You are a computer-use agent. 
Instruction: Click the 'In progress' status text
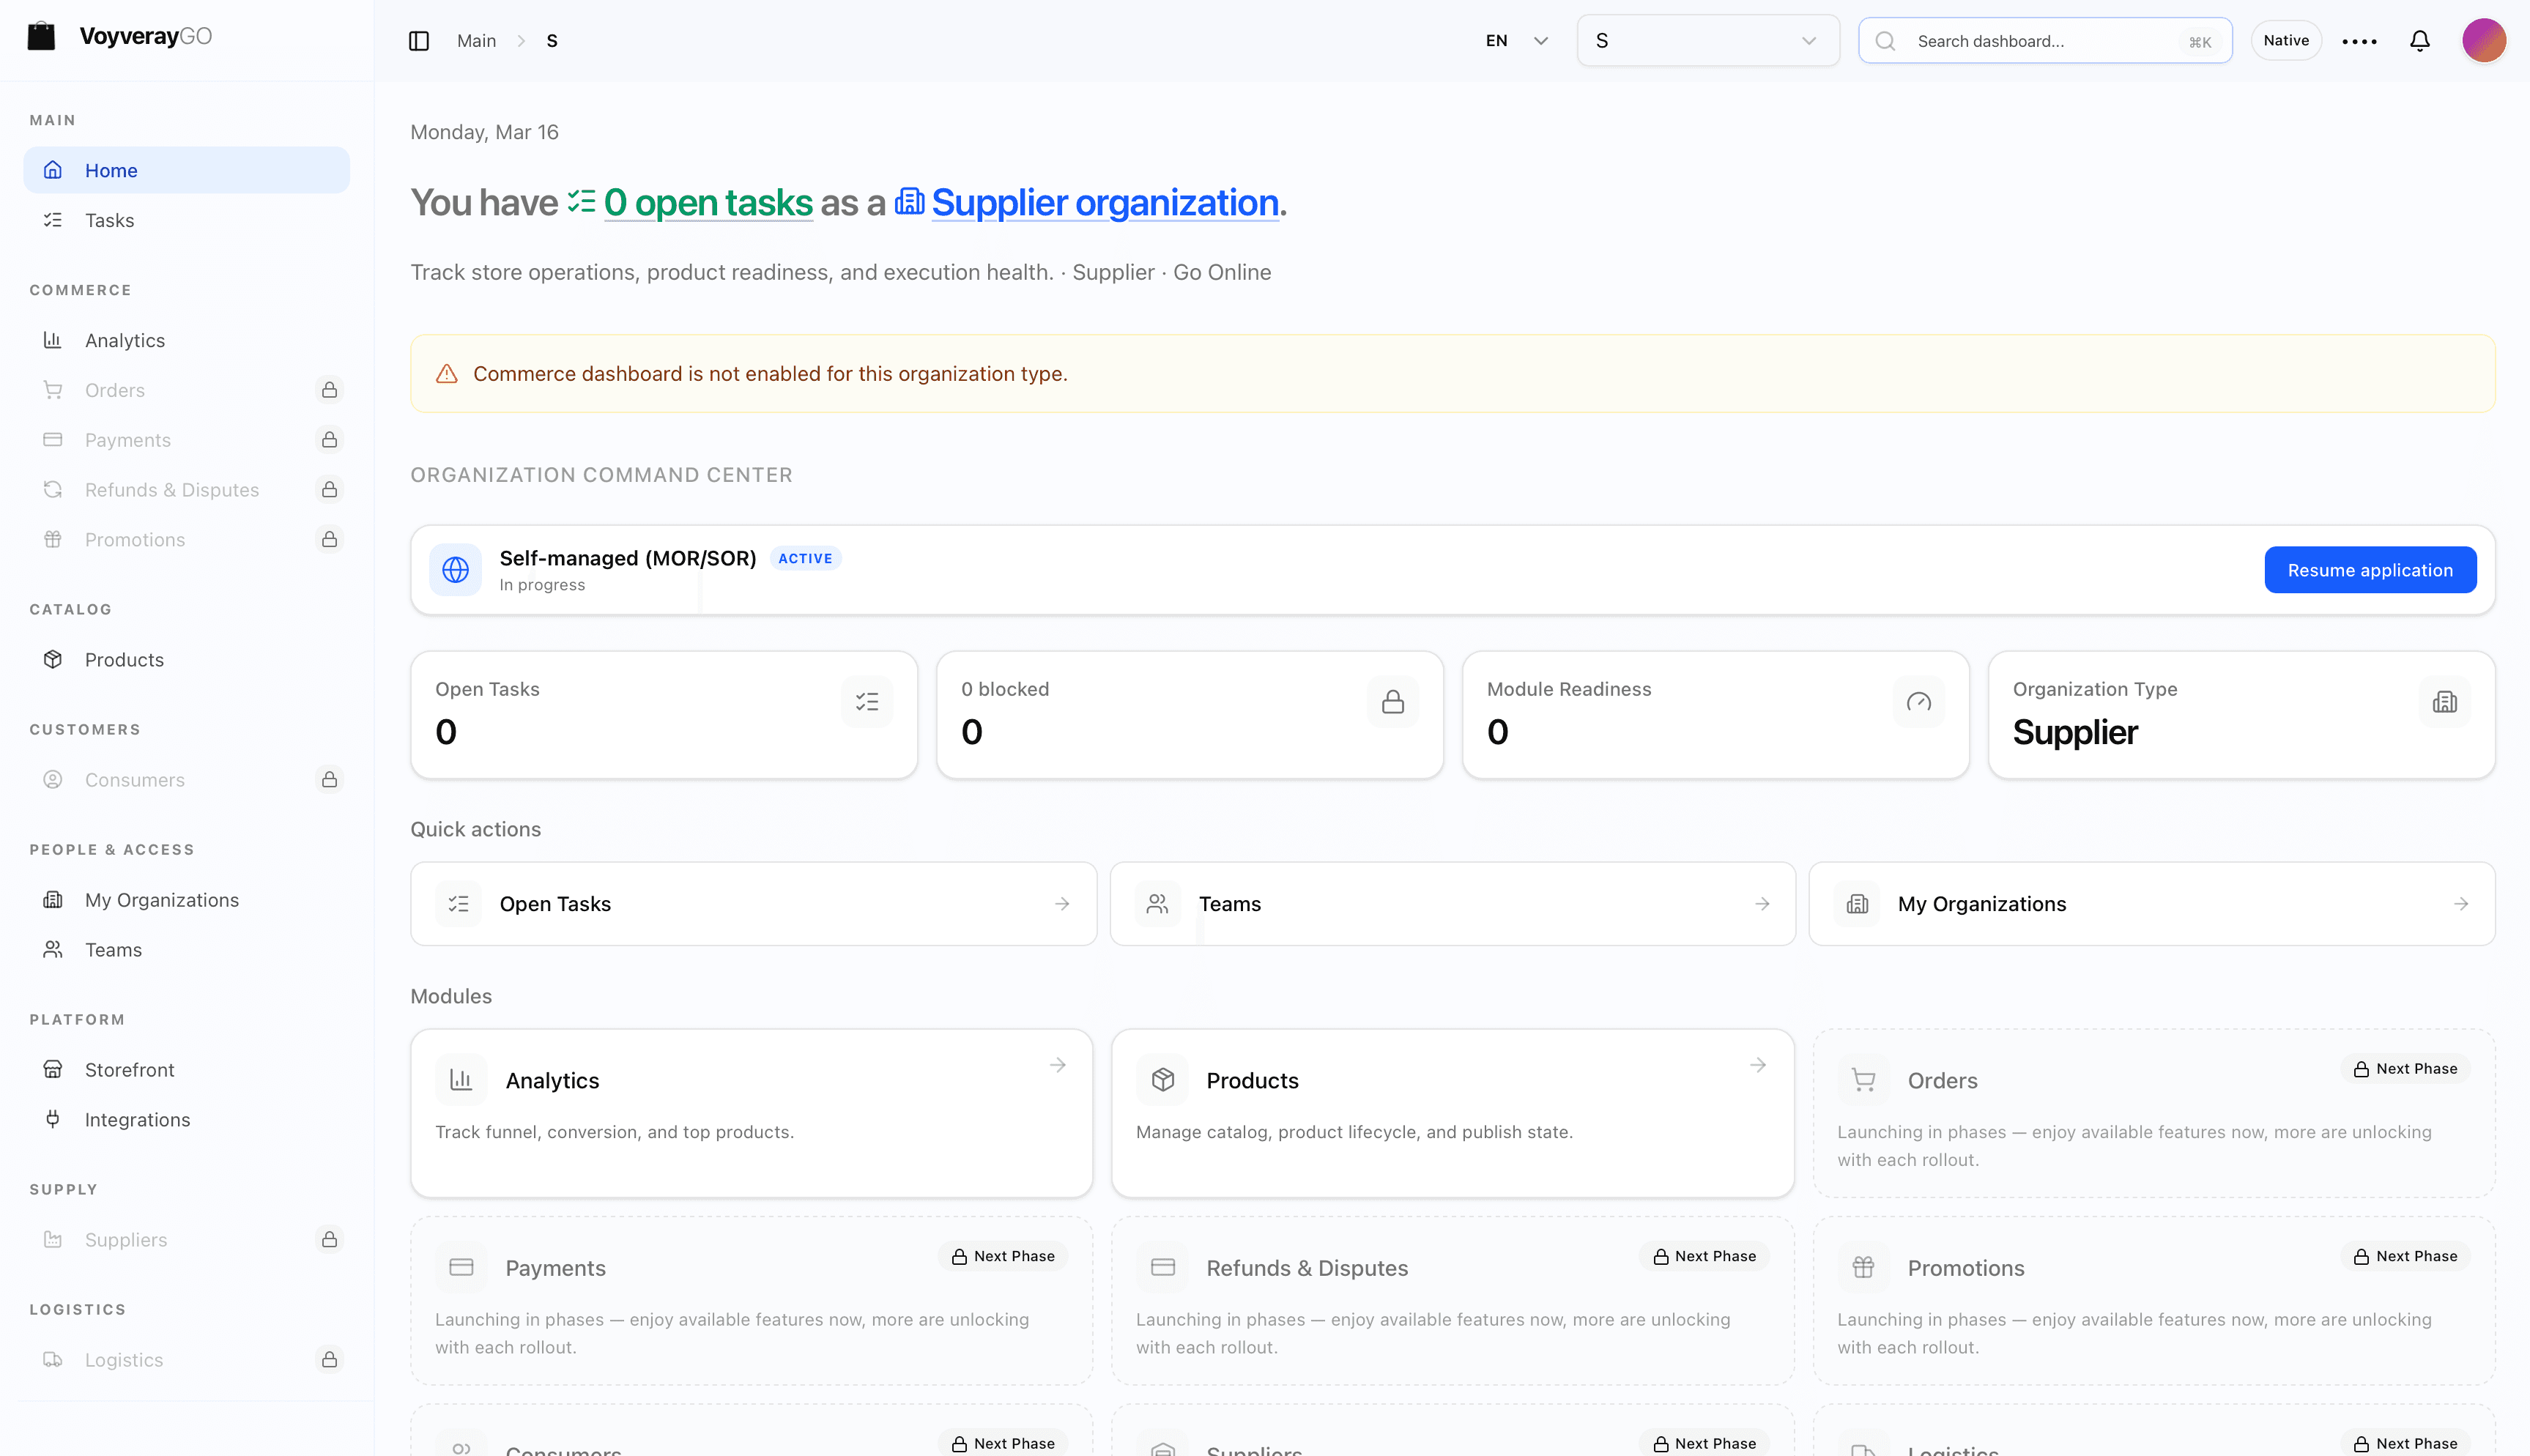542,585
